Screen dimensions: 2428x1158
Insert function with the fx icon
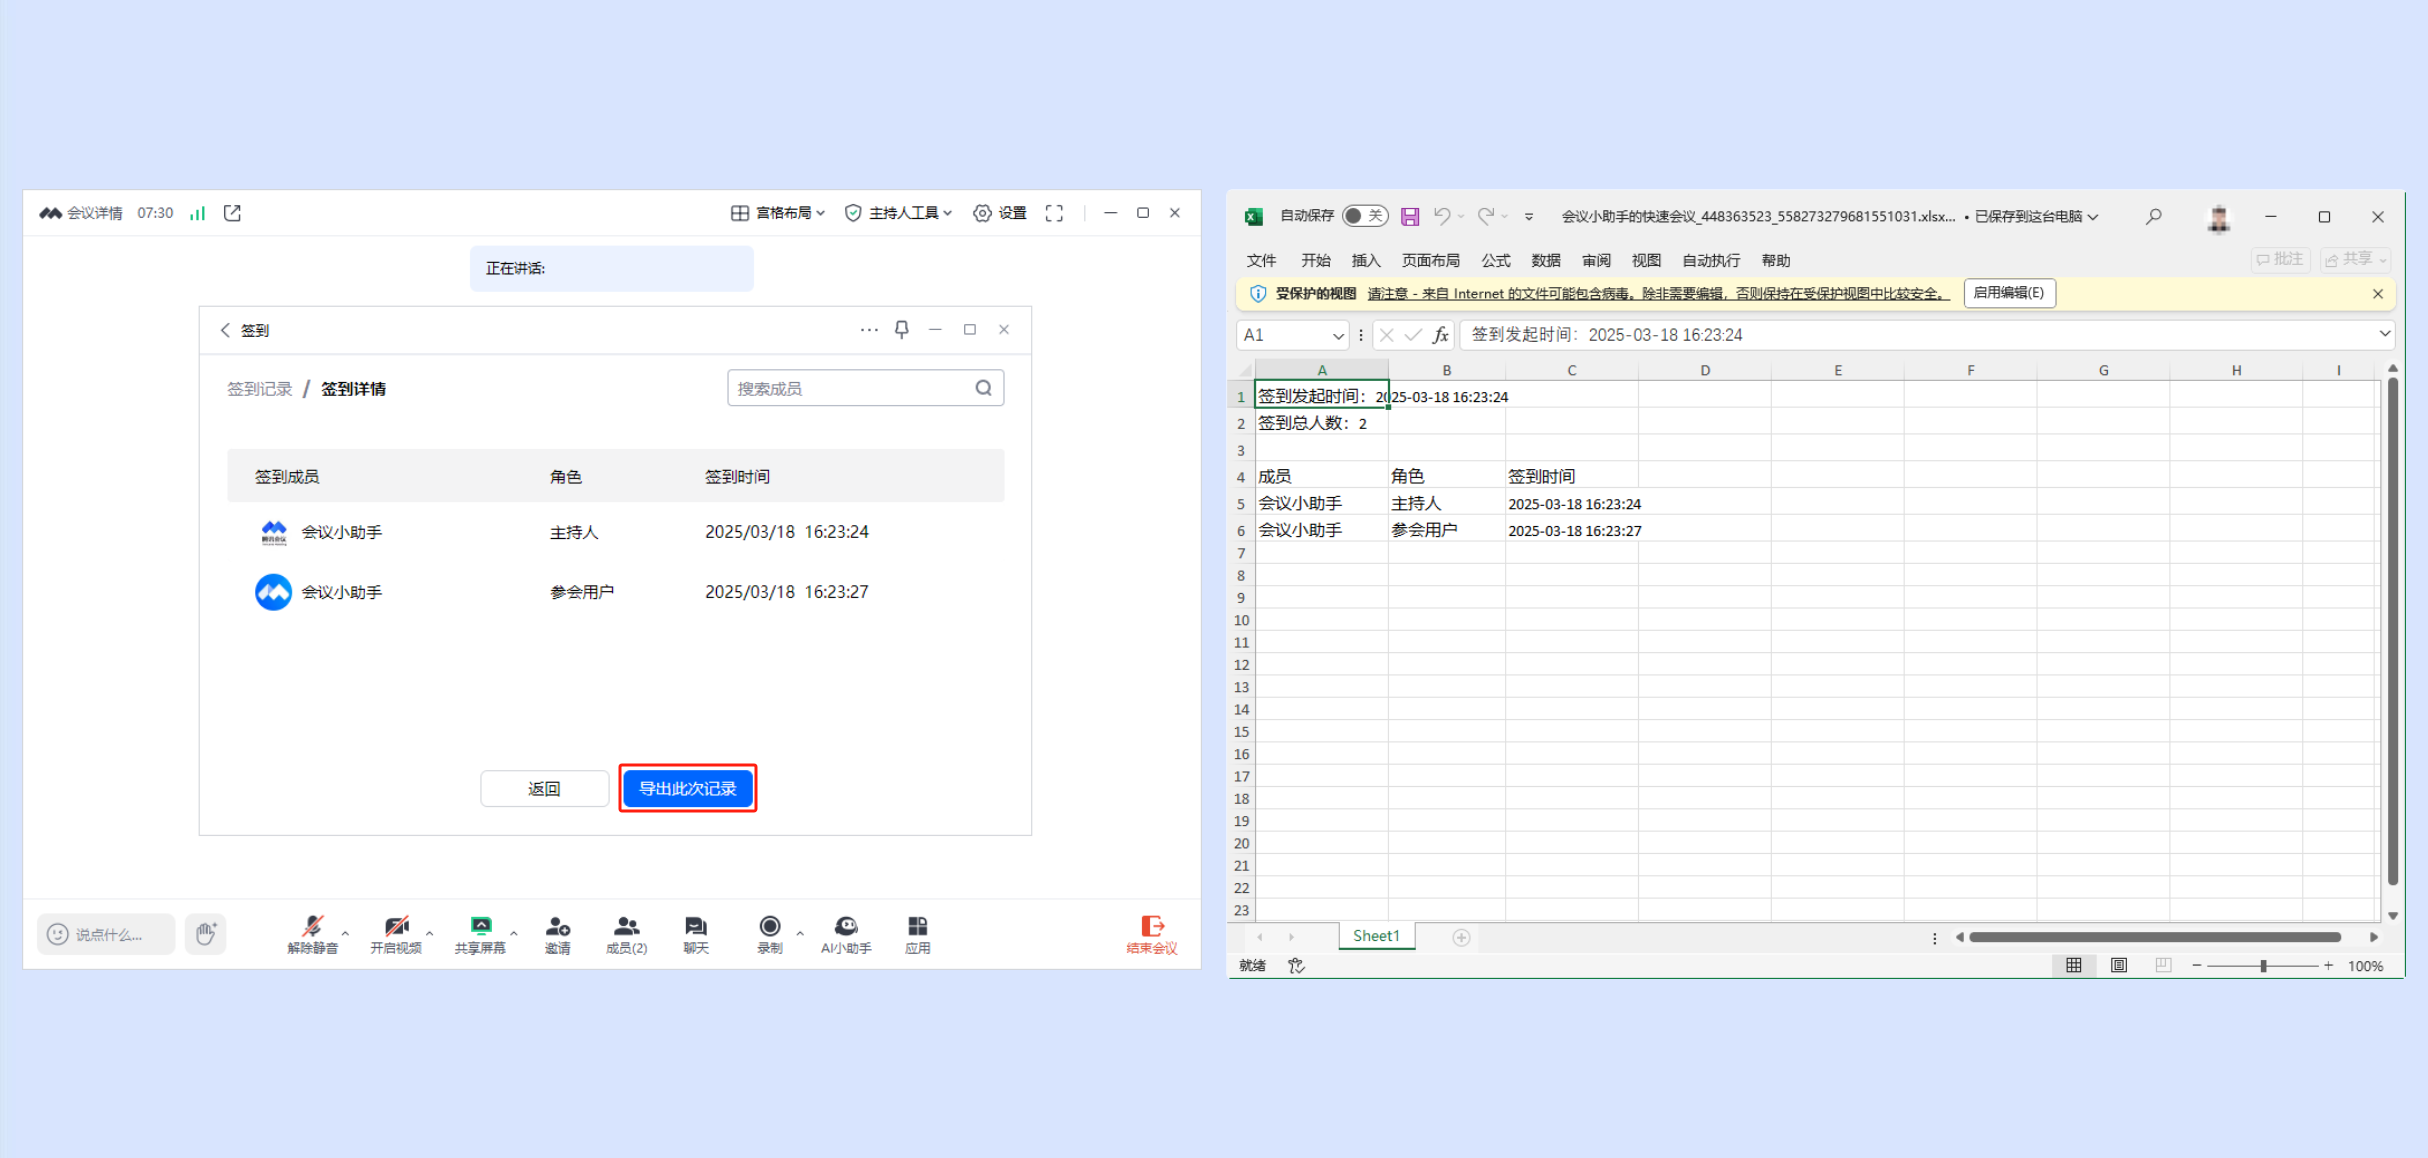tap(1440, 335)
